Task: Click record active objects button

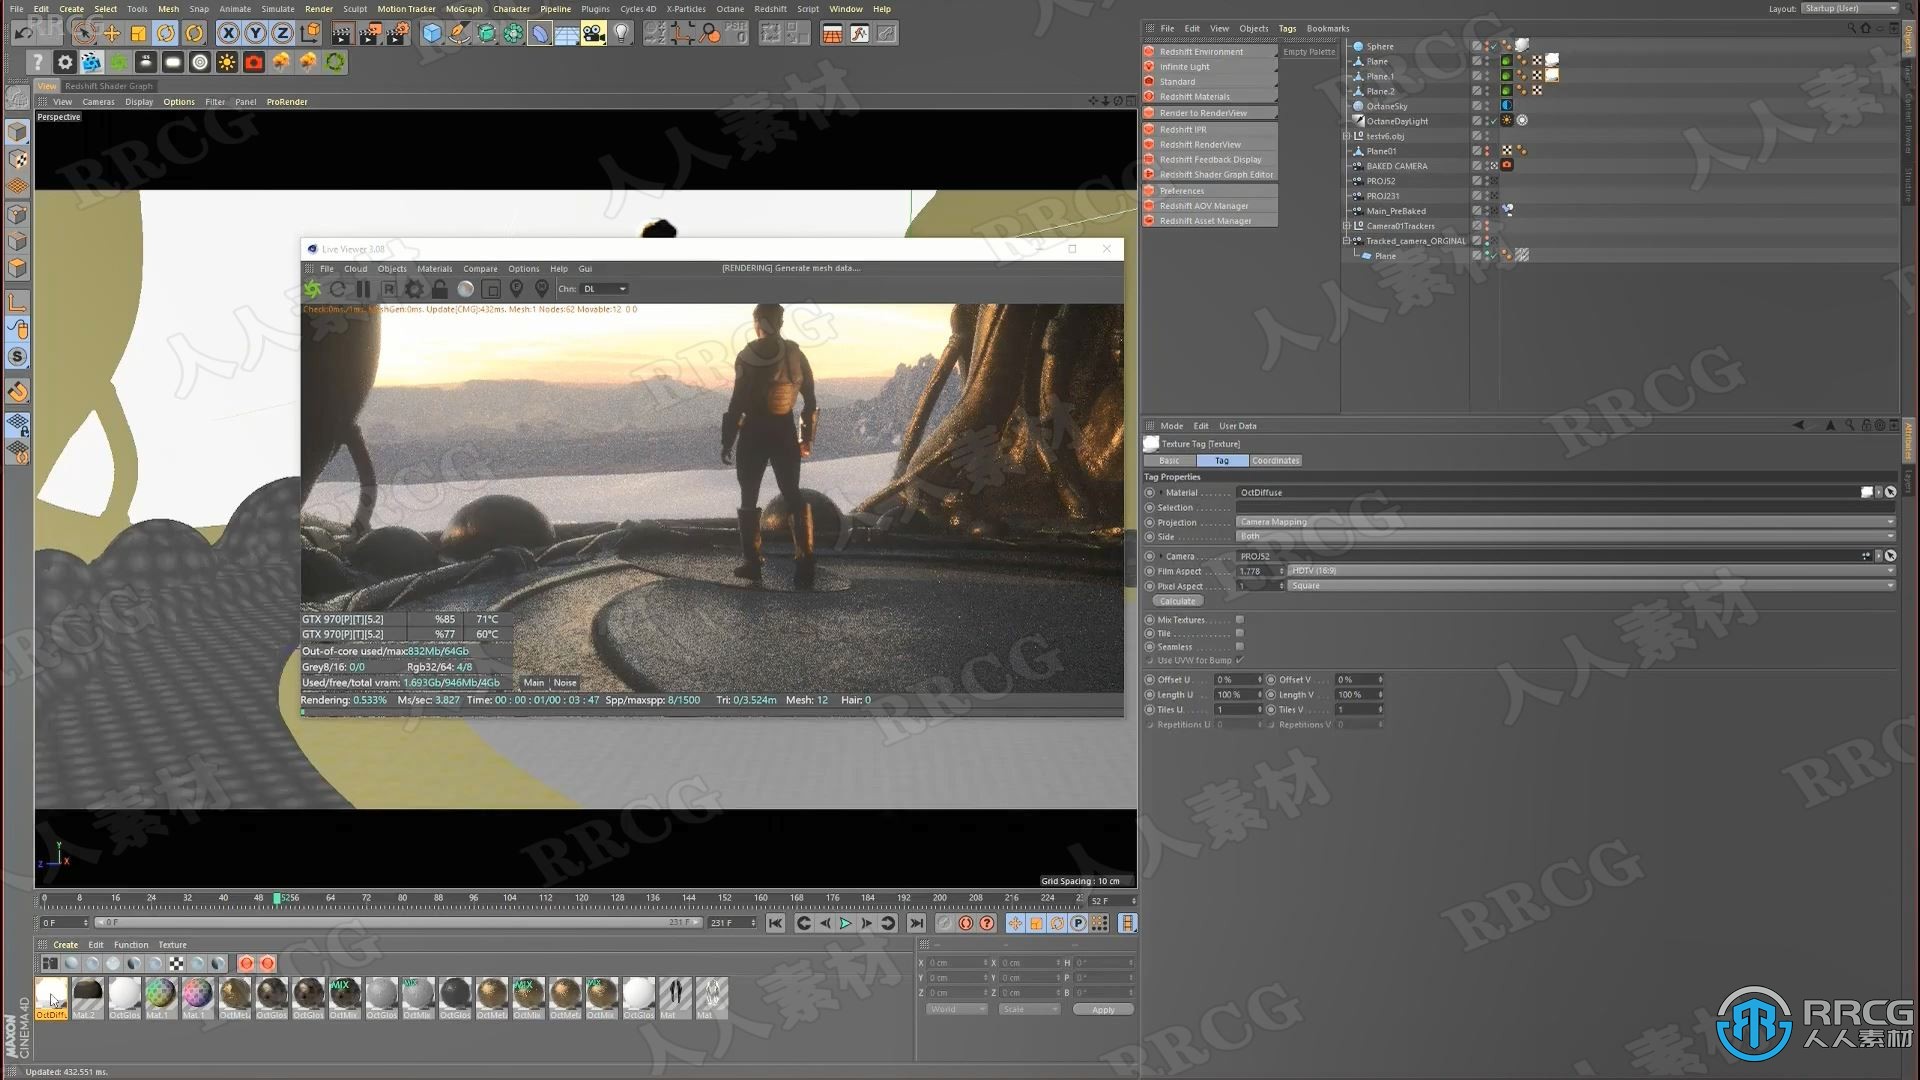Action: pos(943,924)
